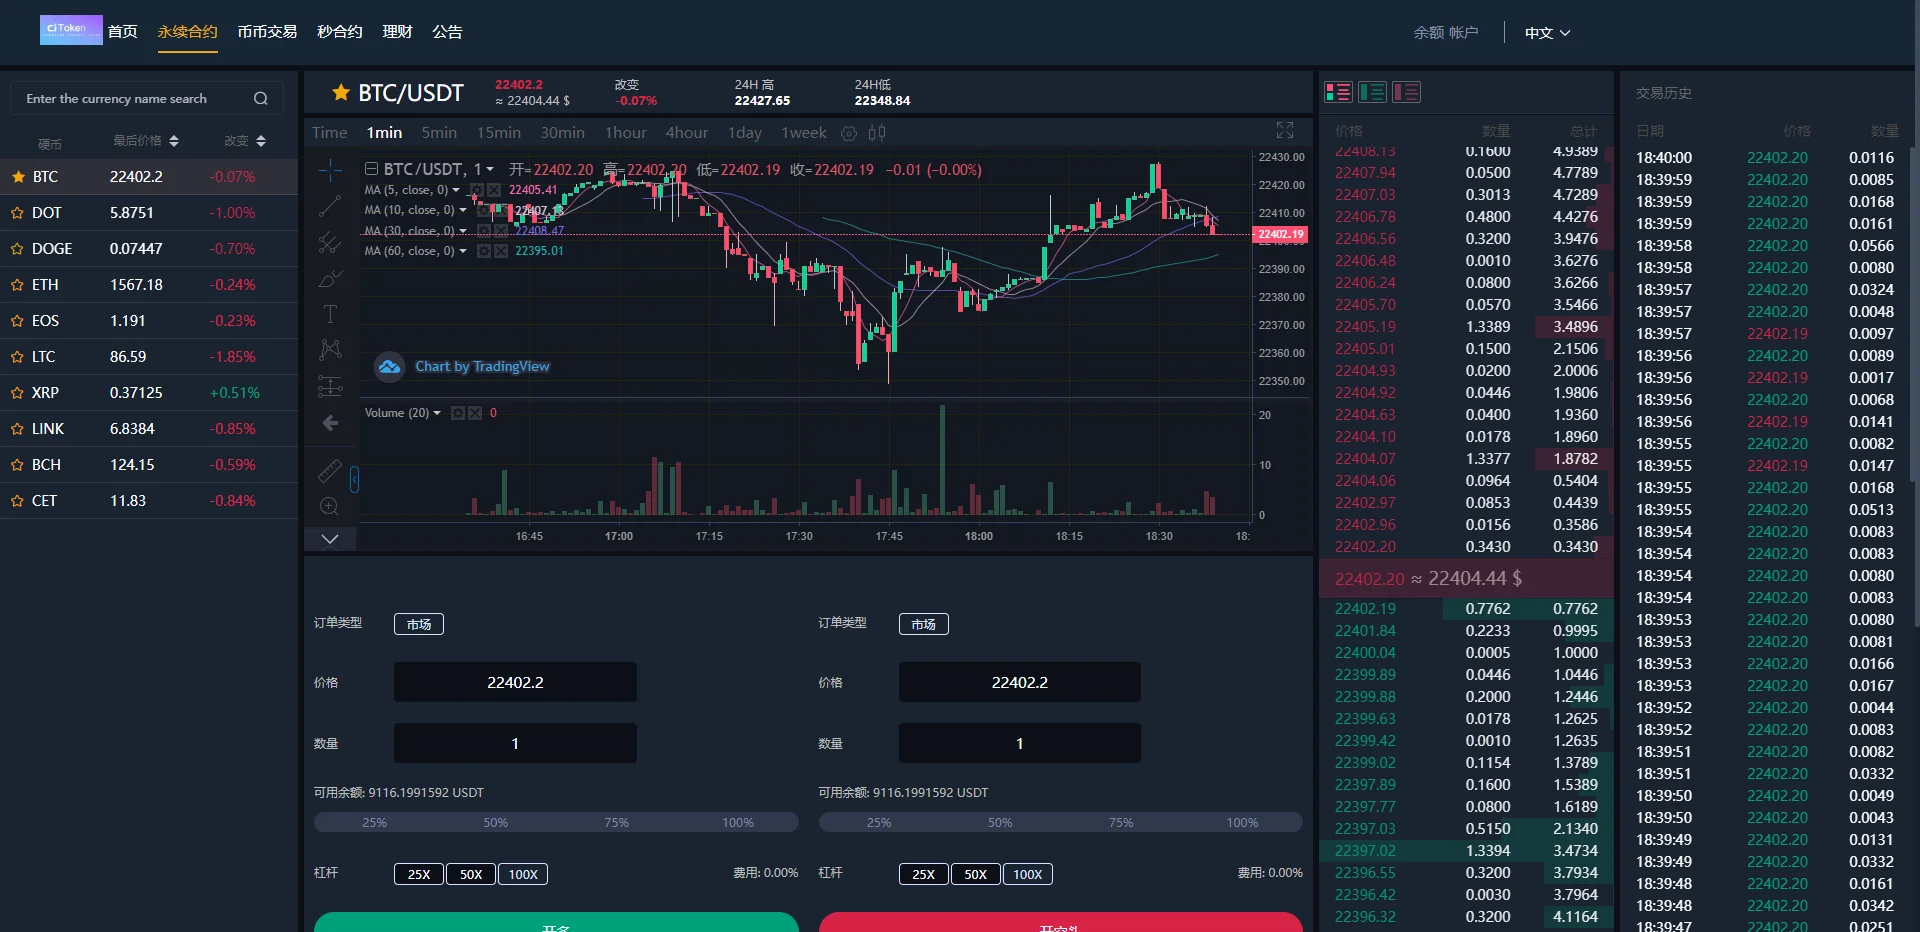Expand MA (5, close, 0) indicator options
Screen dimensions: 1920x932
point(457,190)
